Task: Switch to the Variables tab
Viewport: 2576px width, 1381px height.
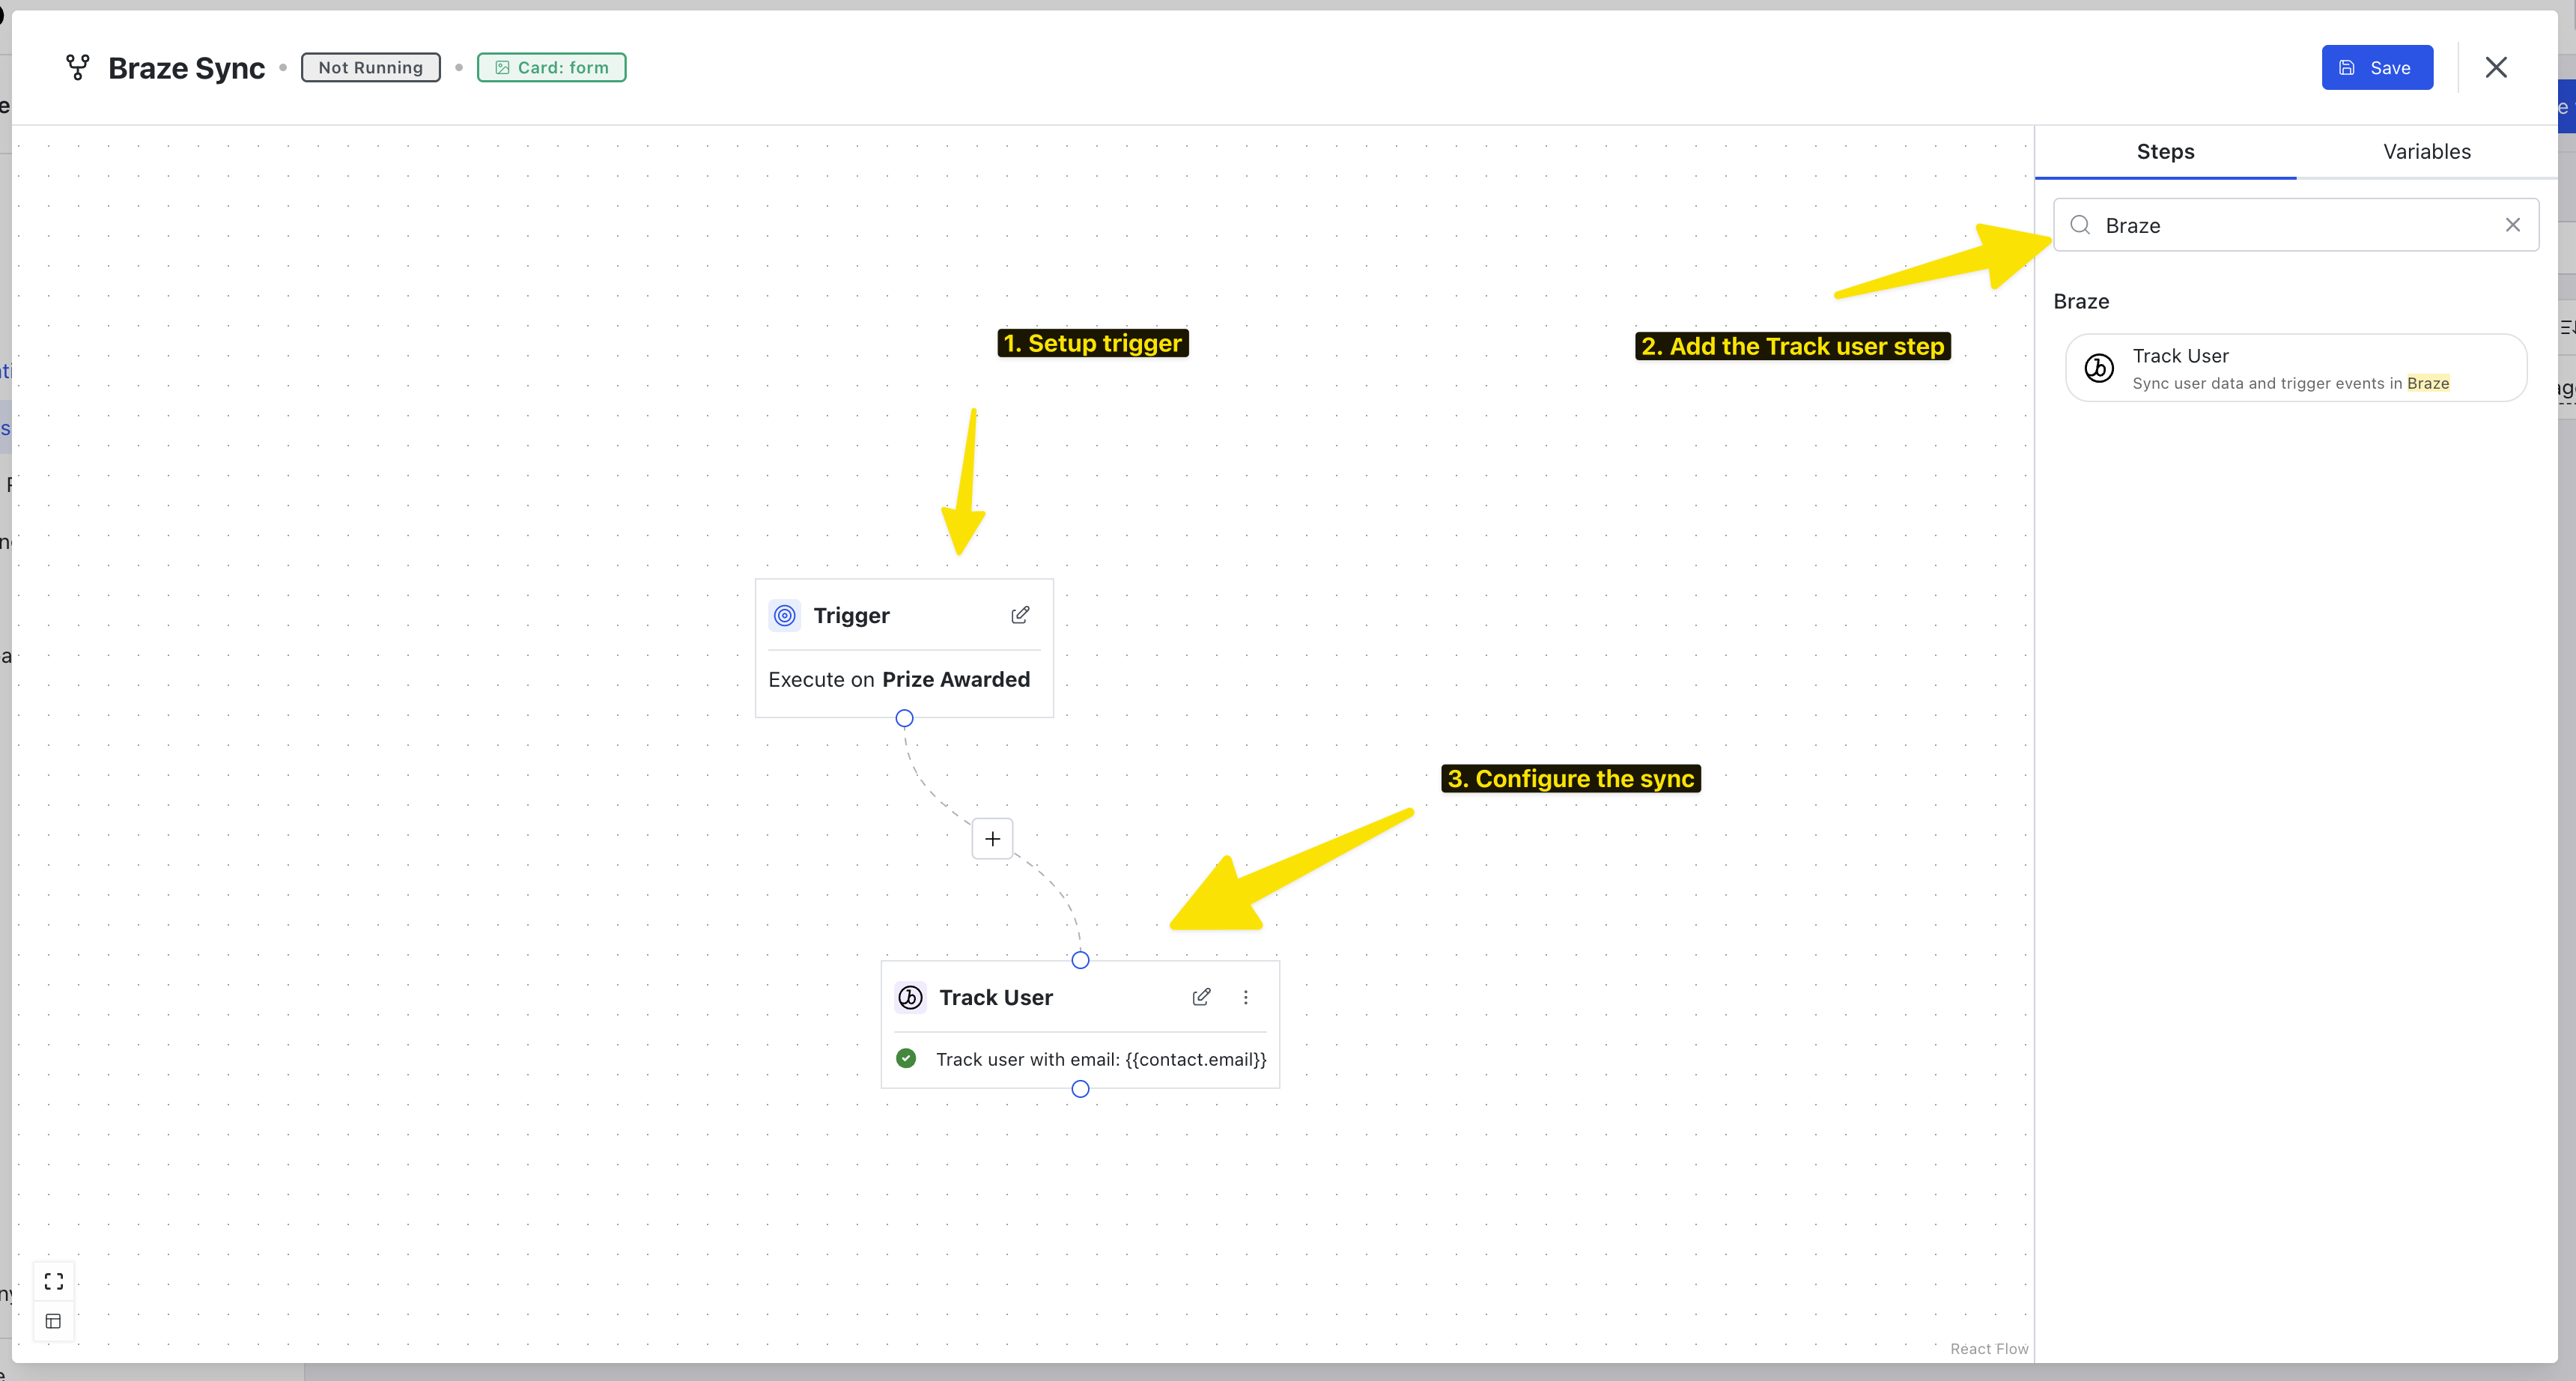Action: pos(2426,152)
